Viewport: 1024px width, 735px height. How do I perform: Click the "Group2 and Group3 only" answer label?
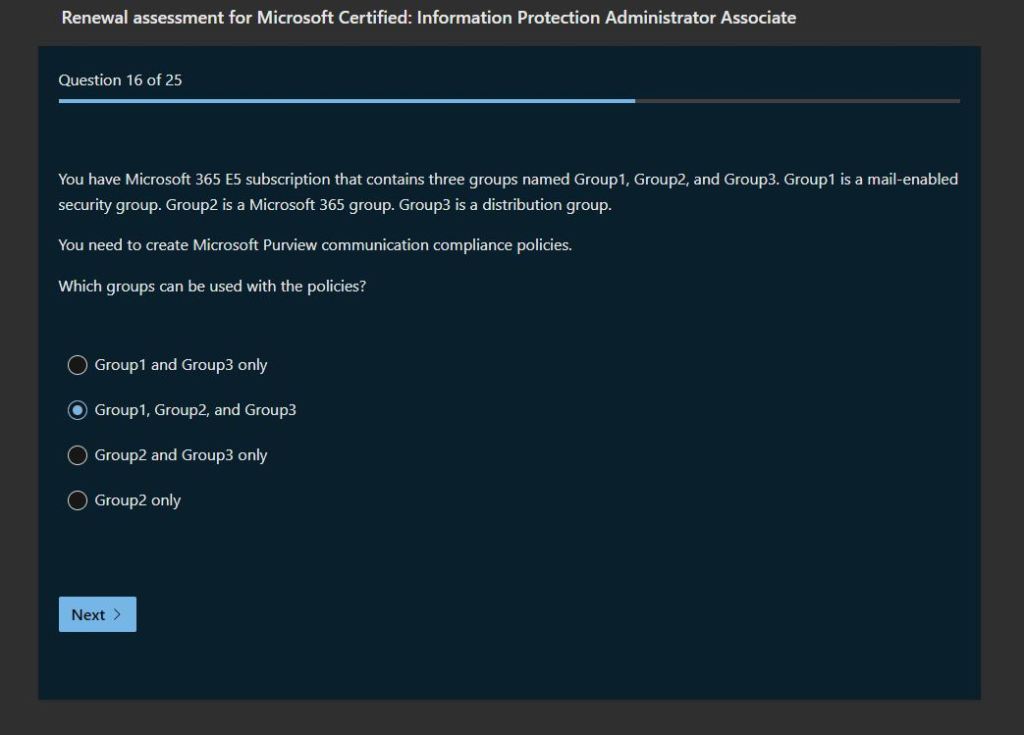click(181, 455)
